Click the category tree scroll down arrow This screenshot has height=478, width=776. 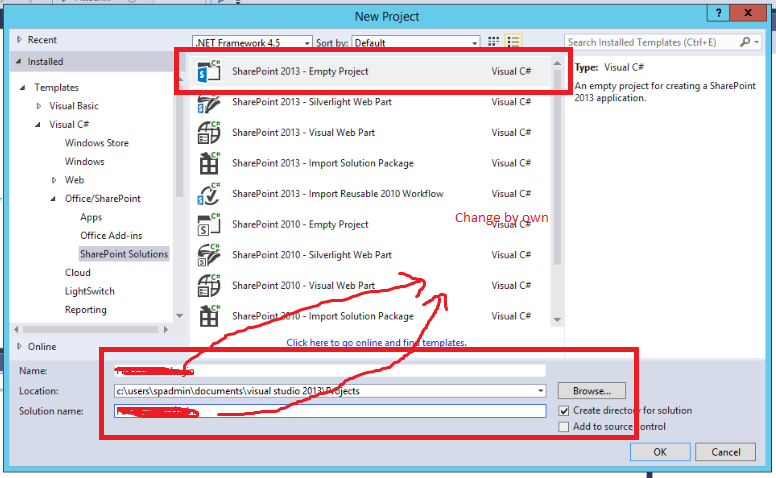pos(180,316)
